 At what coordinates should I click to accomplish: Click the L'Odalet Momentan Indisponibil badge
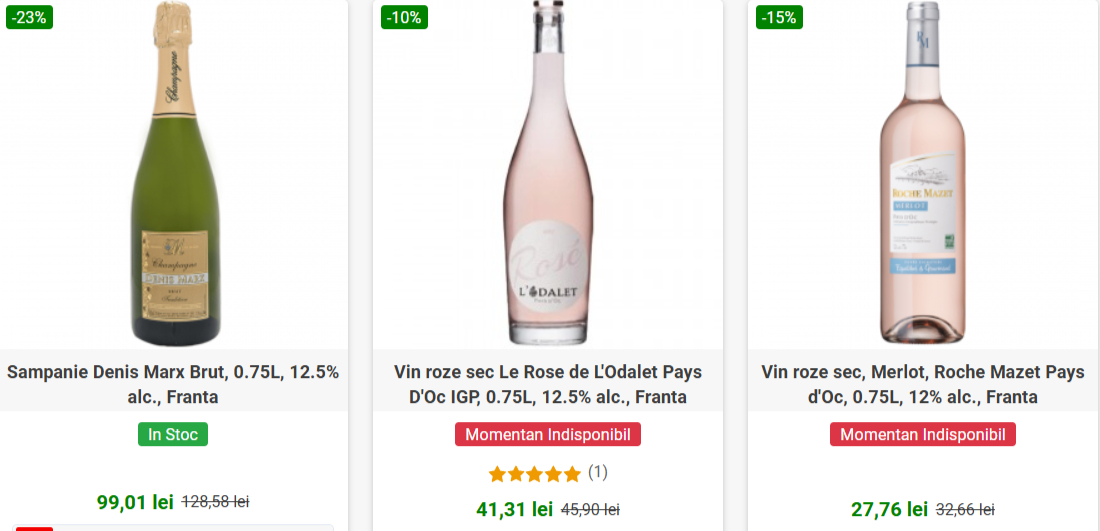tap(548, 435)
